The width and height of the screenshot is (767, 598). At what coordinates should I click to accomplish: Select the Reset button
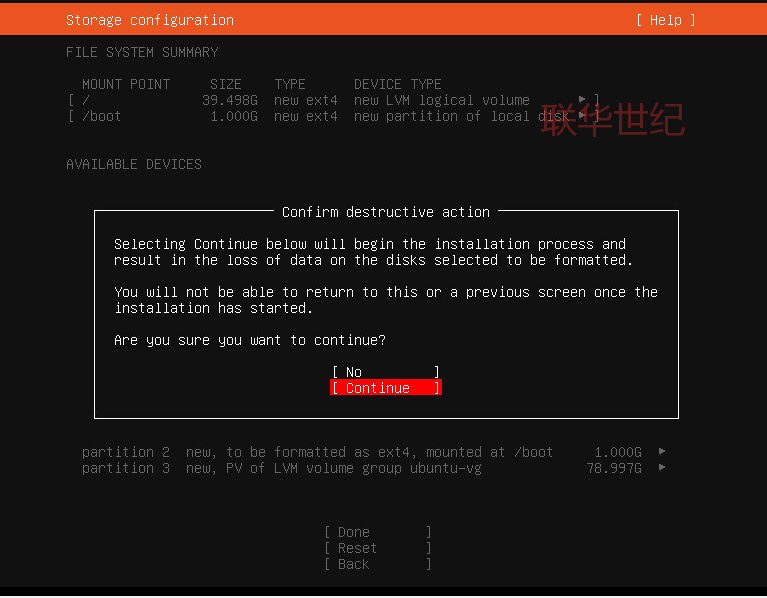pos(378,548)
